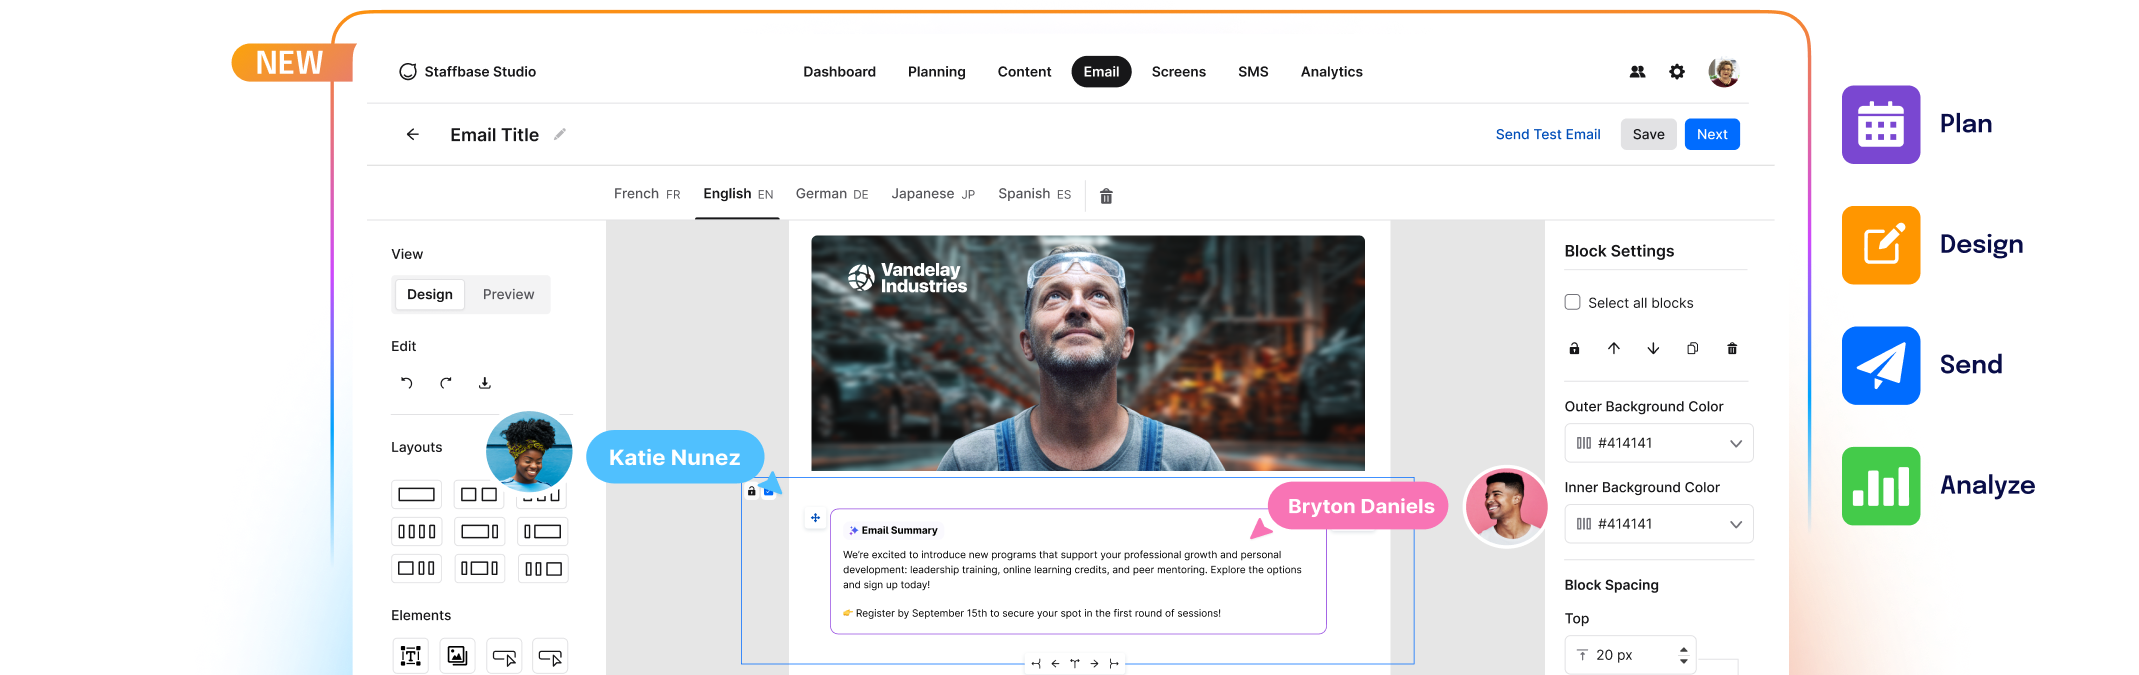Open the SMS menu
Screen dimensions: 2139x675
tap(1253, 72)
